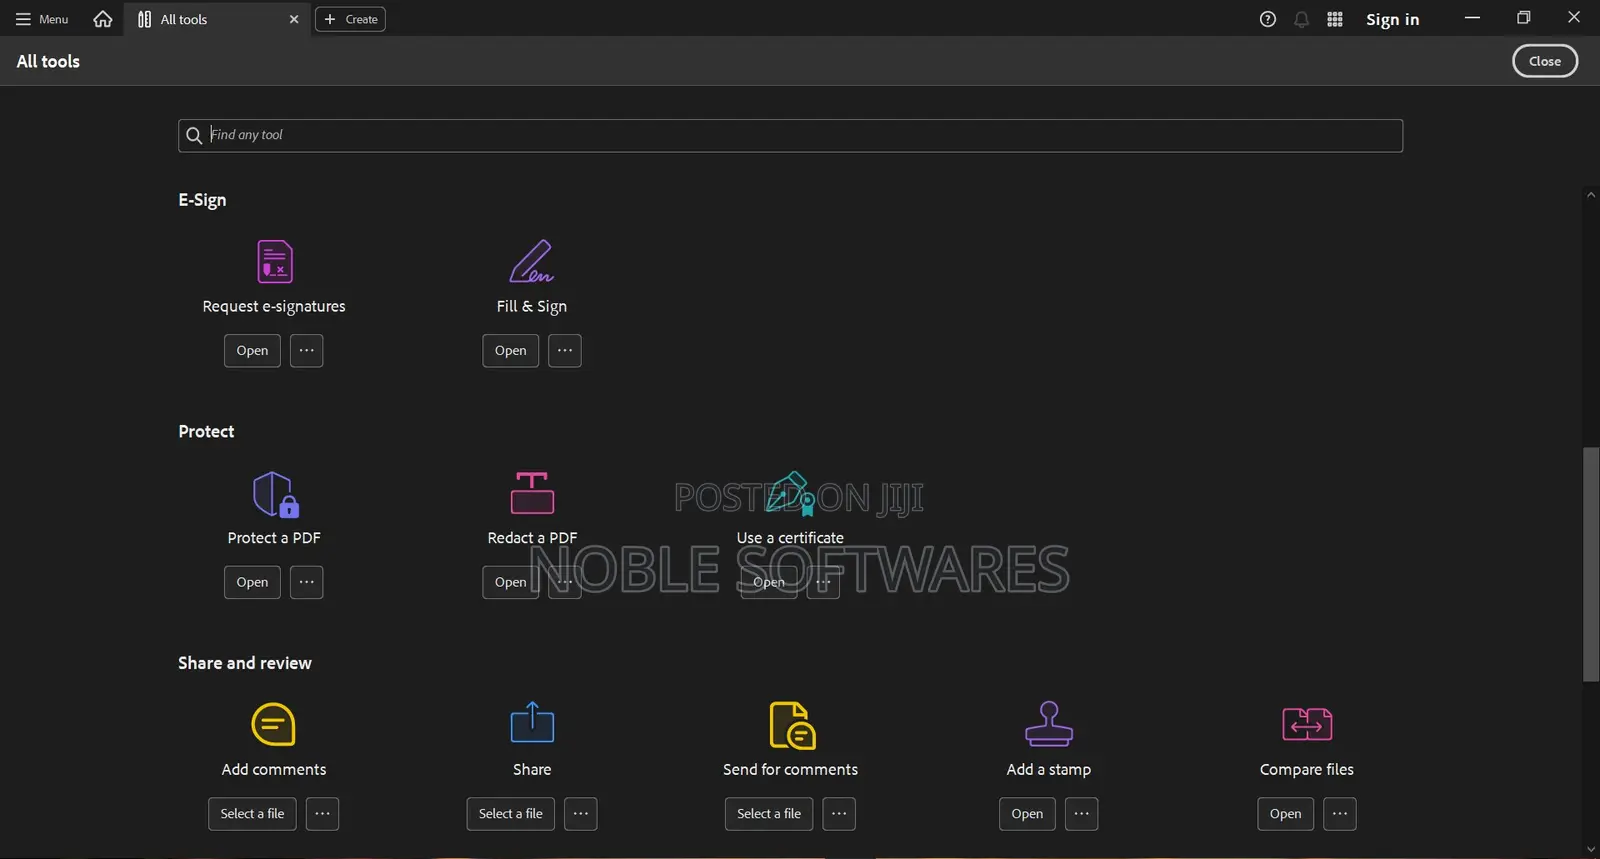Screen dimensions: 1600x859
Task: Click the Add comments label
Action: click(x=274, y=769)
